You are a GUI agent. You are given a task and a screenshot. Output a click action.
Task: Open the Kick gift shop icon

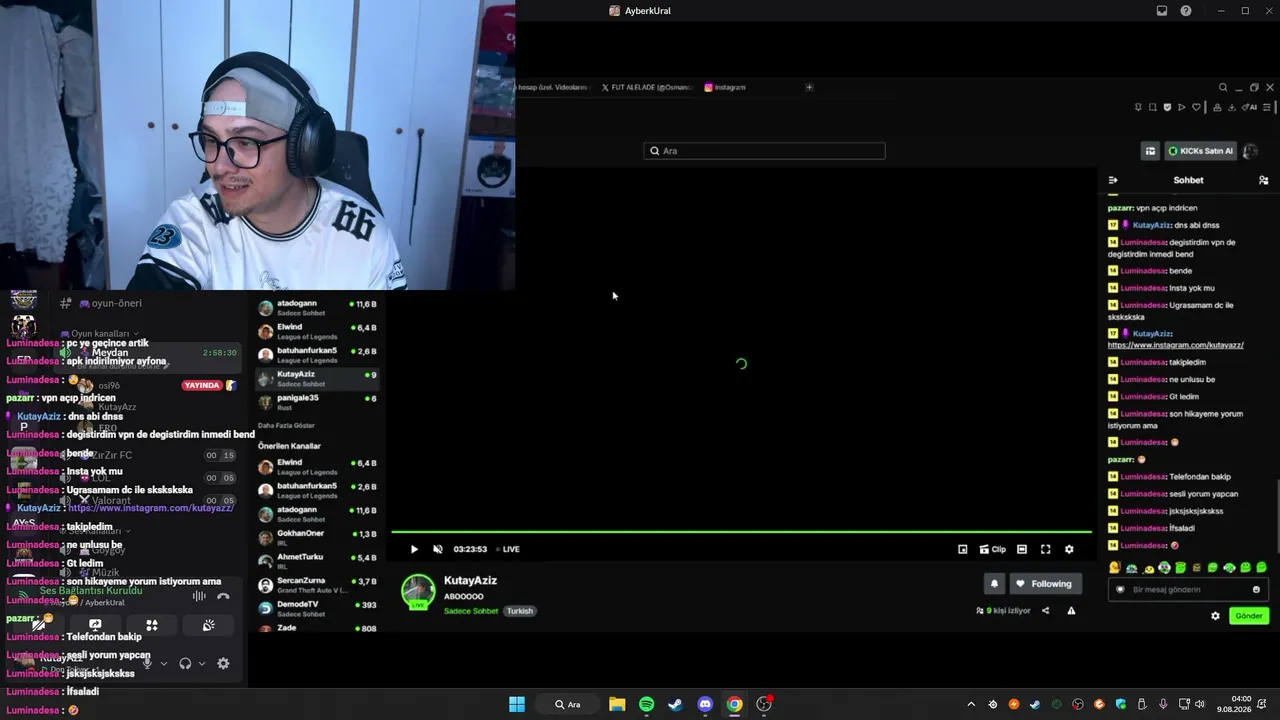click(1150, 151)
